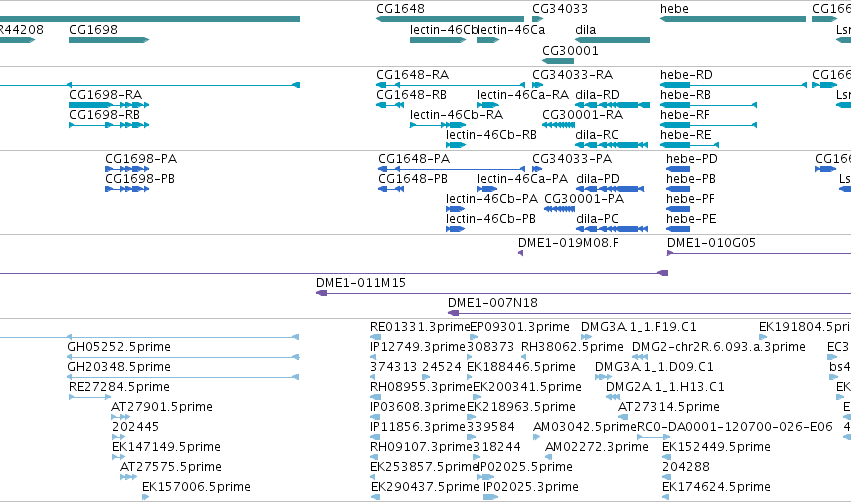Click transcript CG34033-RA label

click(x=573, y=74)
